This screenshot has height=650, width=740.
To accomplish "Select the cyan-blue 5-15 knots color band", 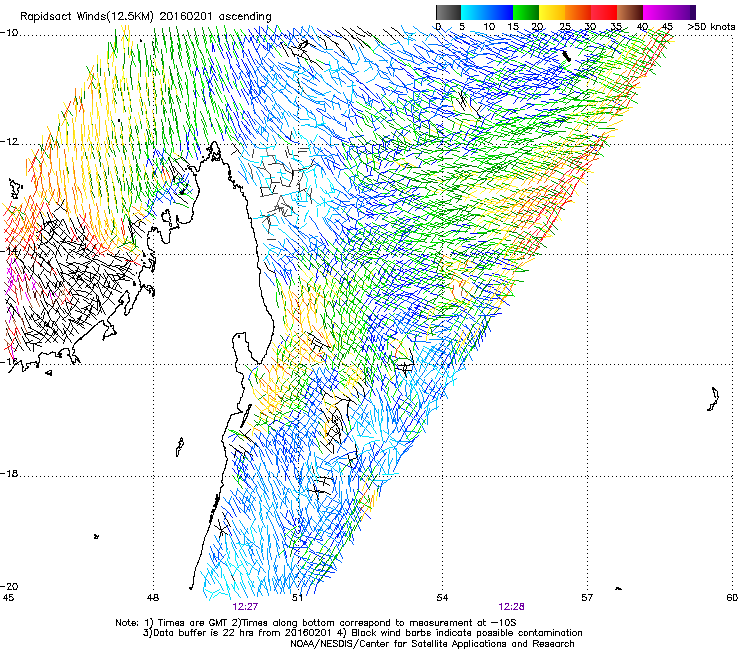I will click(487, 12).
